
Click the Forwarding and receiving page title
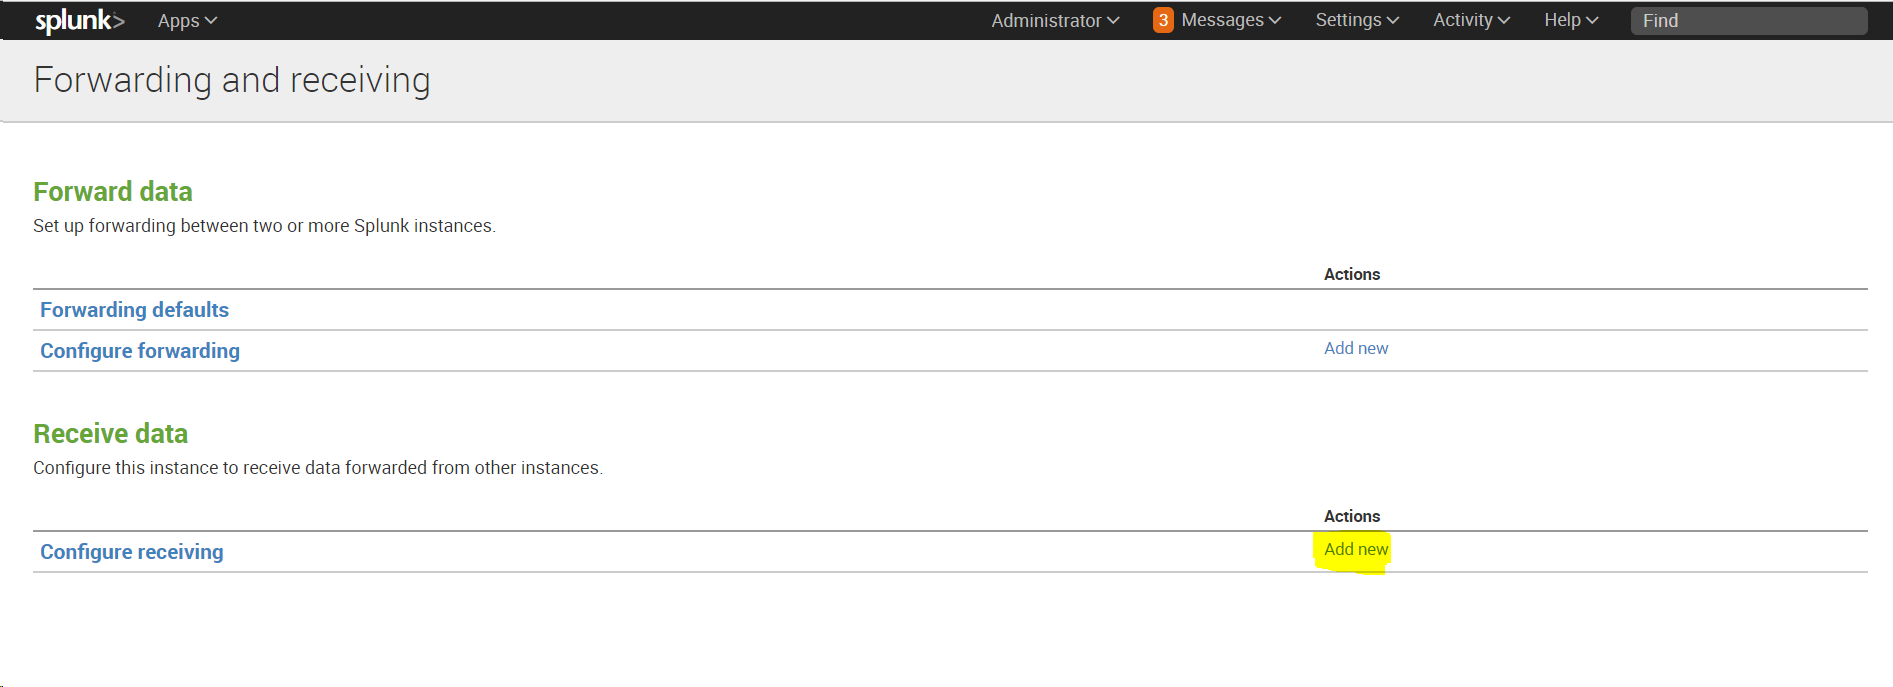click(x=231, y=80)
